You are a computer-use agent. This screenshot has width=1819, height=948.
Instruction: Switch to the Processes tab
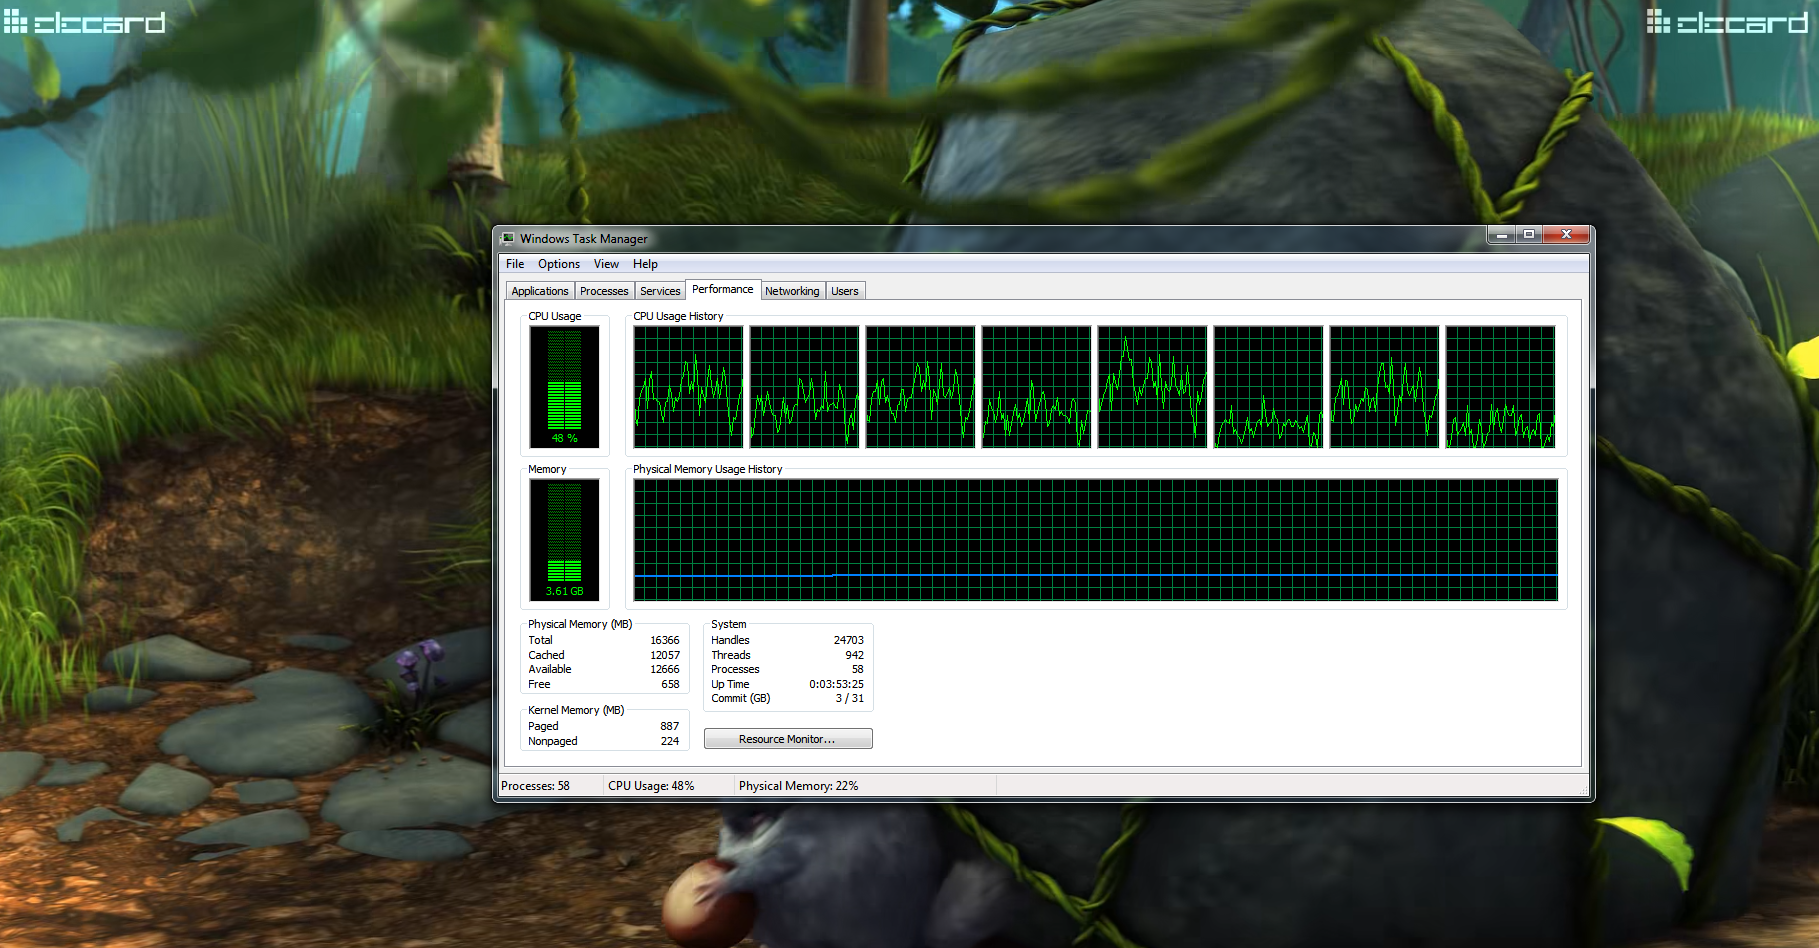coord(604,291)
